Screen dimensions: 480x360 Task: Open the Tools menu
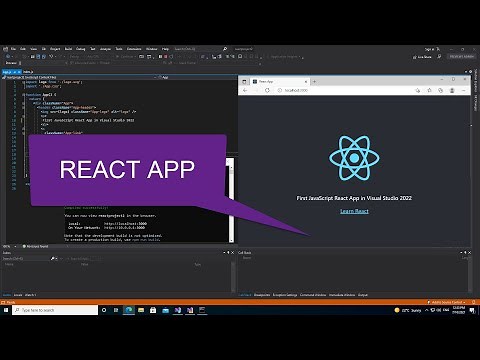click(119, 49)
